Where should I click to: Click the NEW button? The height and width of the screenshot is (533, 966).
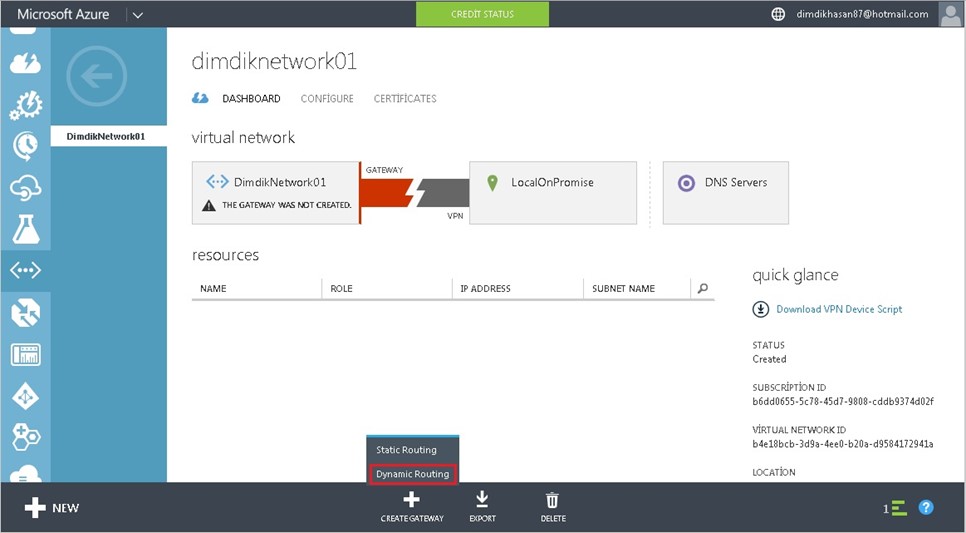(x=52, y=508)
